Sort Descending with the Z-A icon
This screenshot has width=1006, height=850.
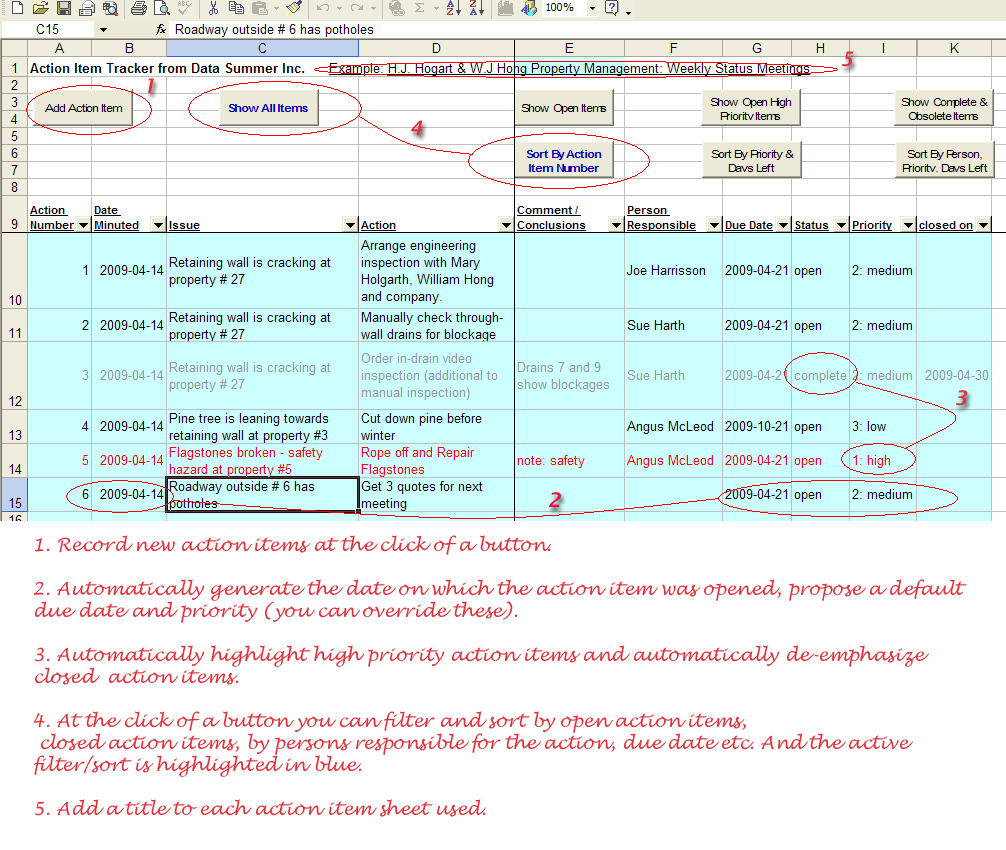[x=477, y=8]
